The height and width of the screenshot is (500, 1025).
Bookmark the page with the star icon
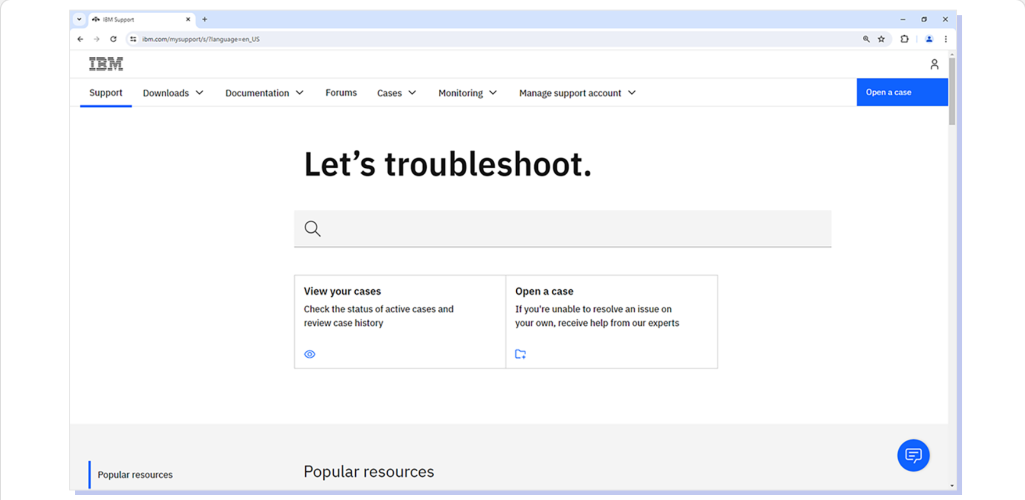coord(881,39)
